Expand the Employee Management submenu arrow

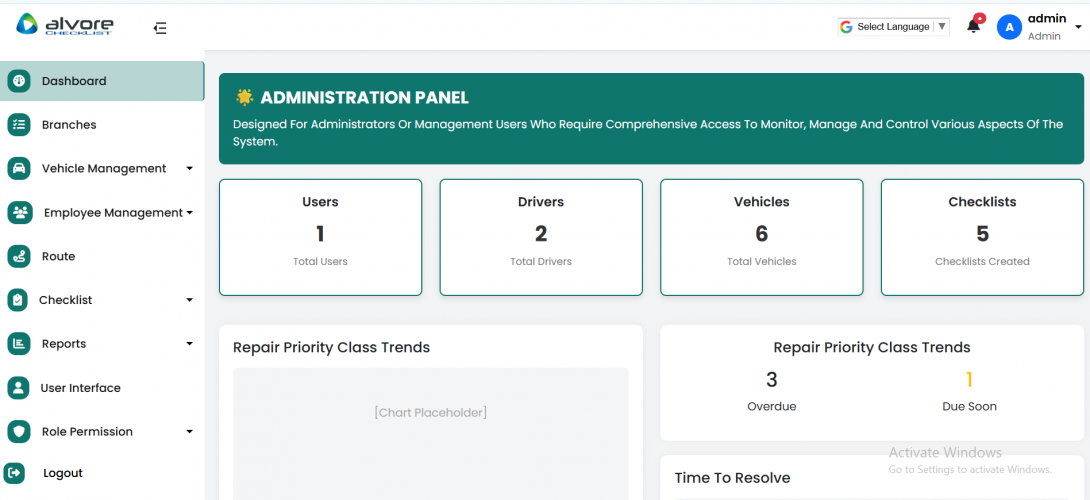click(x=189, y=213)
